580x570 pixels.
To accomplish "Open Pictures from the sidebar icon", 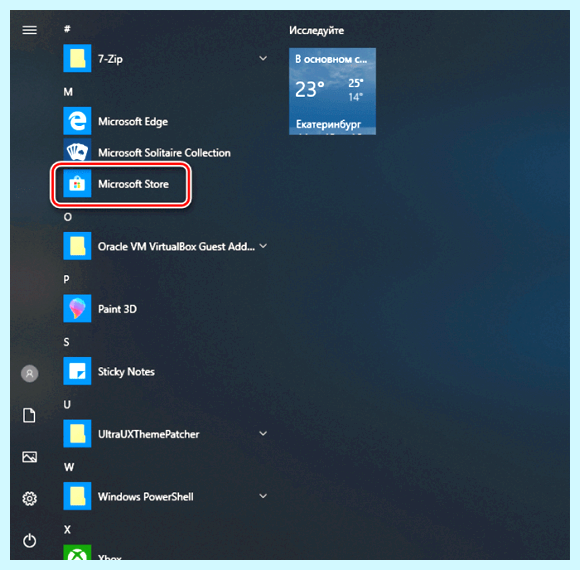I will [x=30, y=457].
